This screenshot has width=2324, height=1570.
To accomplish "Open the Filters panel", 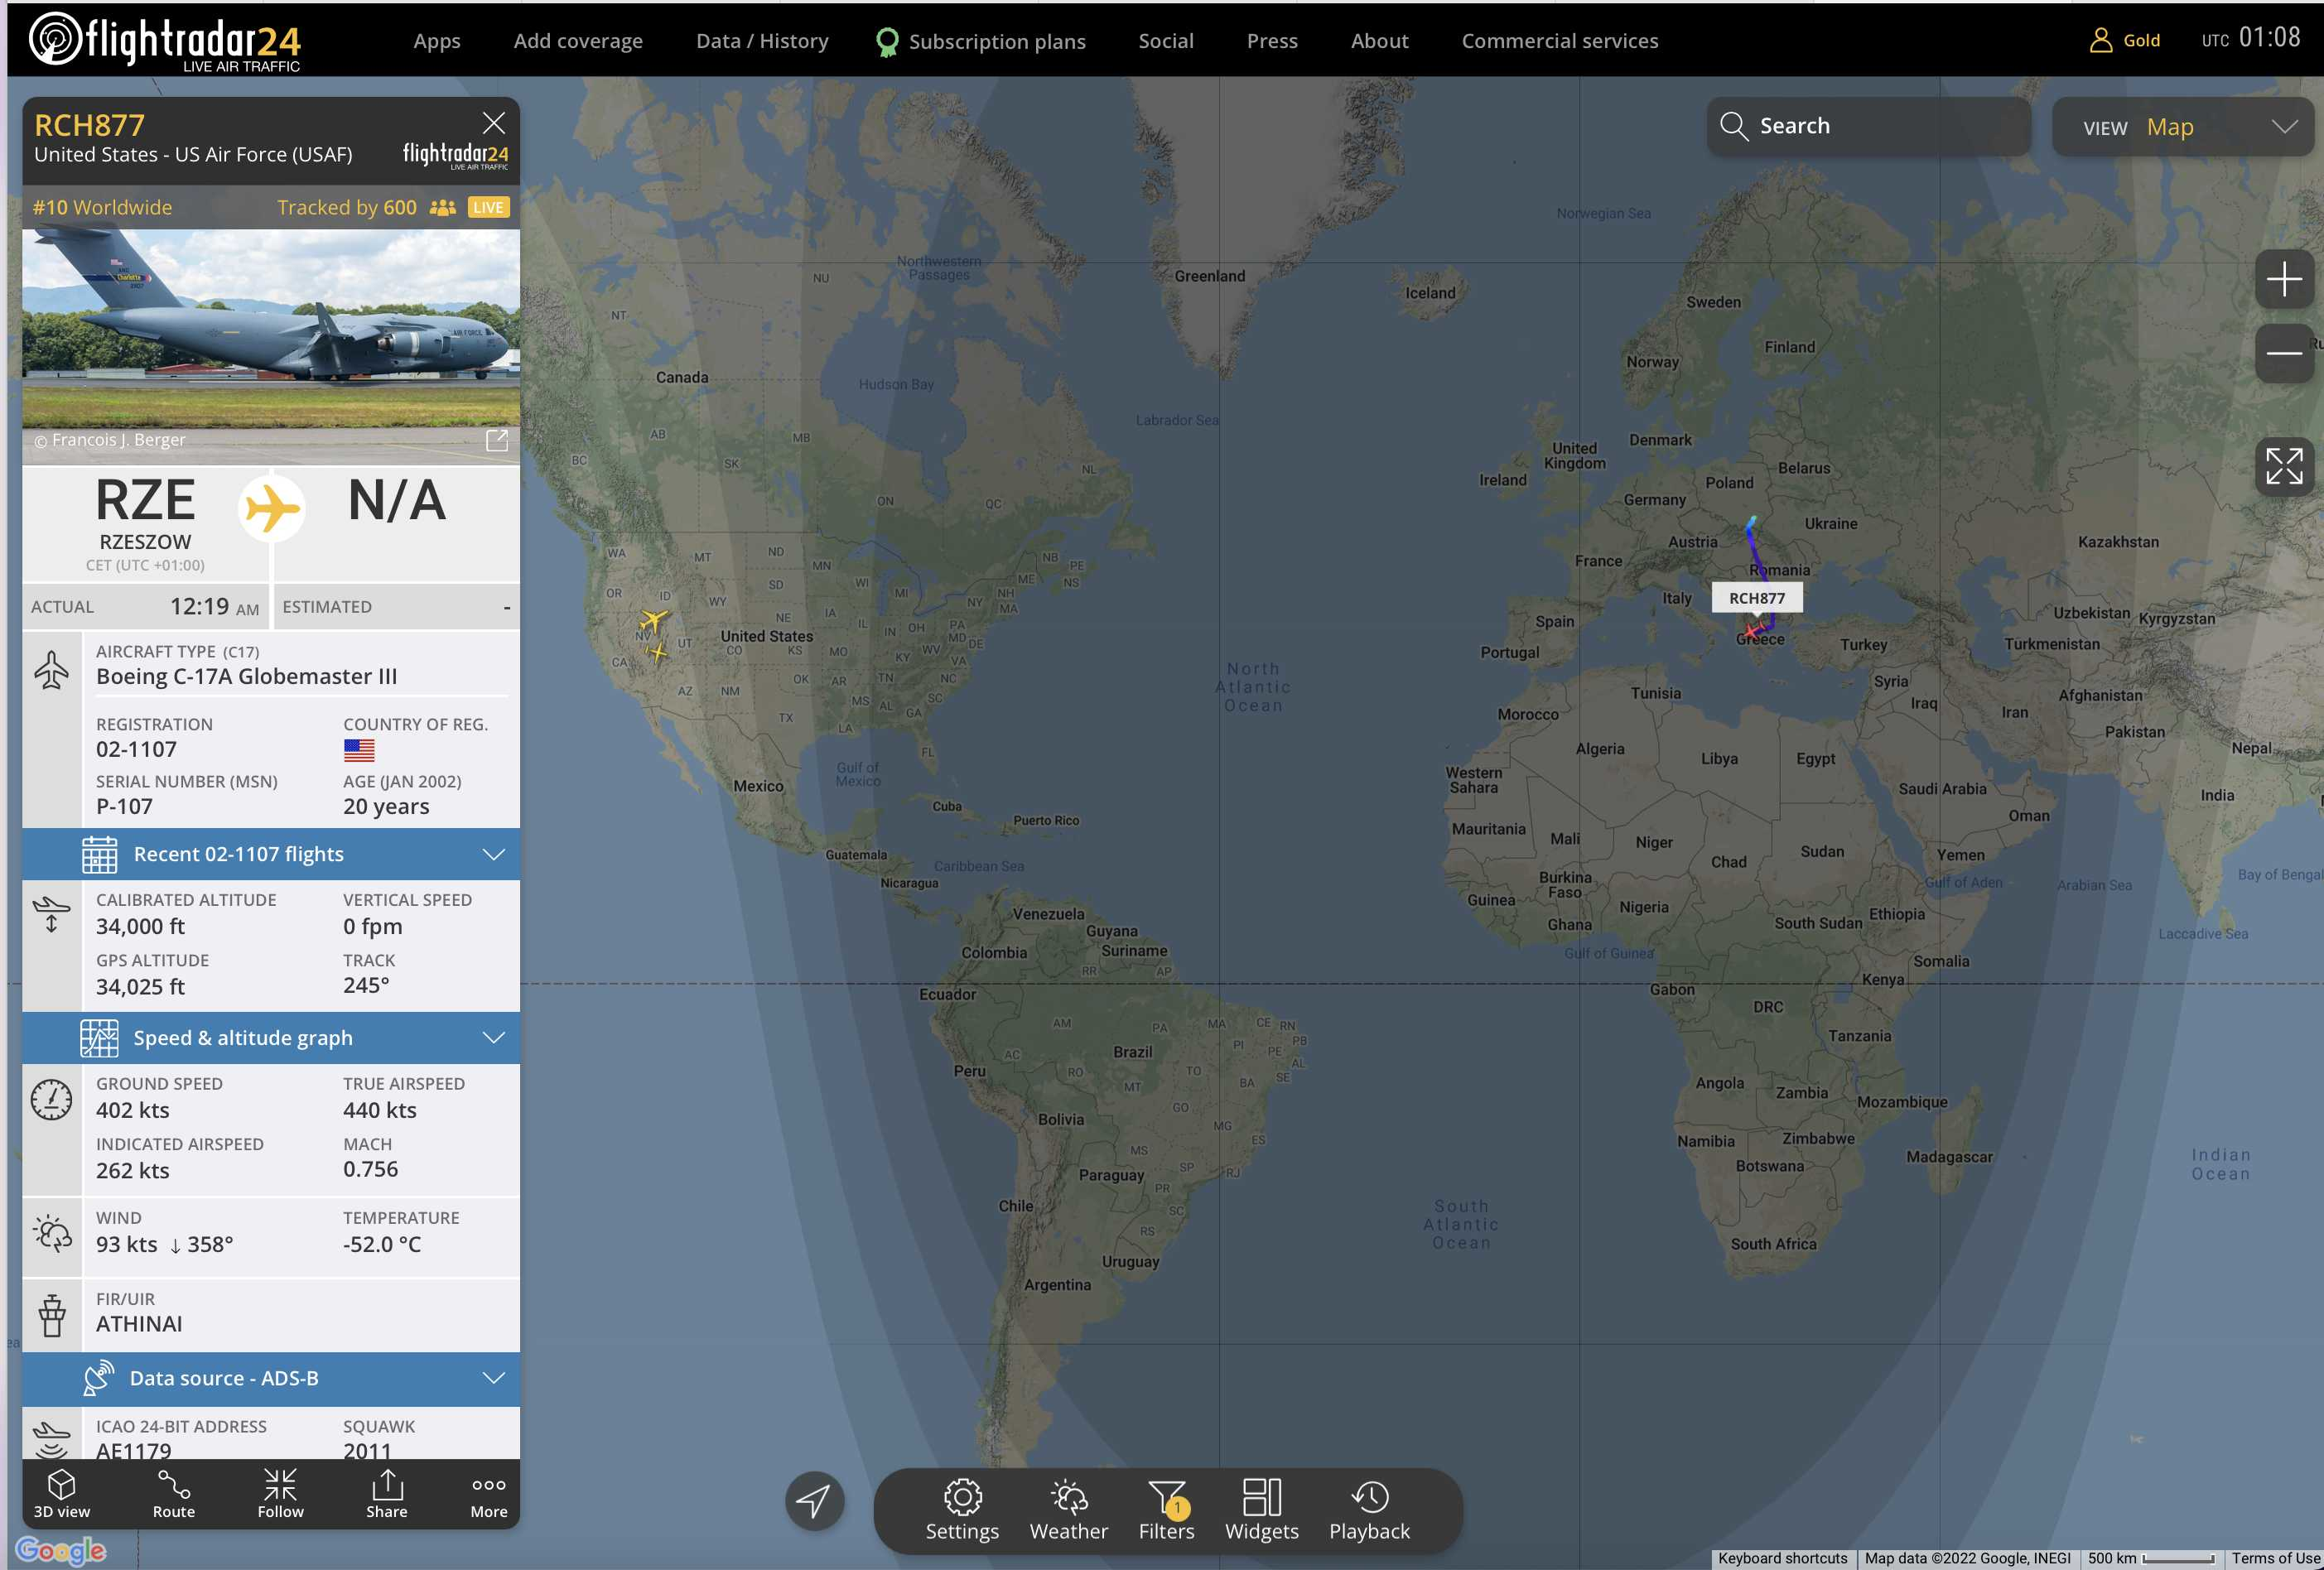I will (1166, 1510).
